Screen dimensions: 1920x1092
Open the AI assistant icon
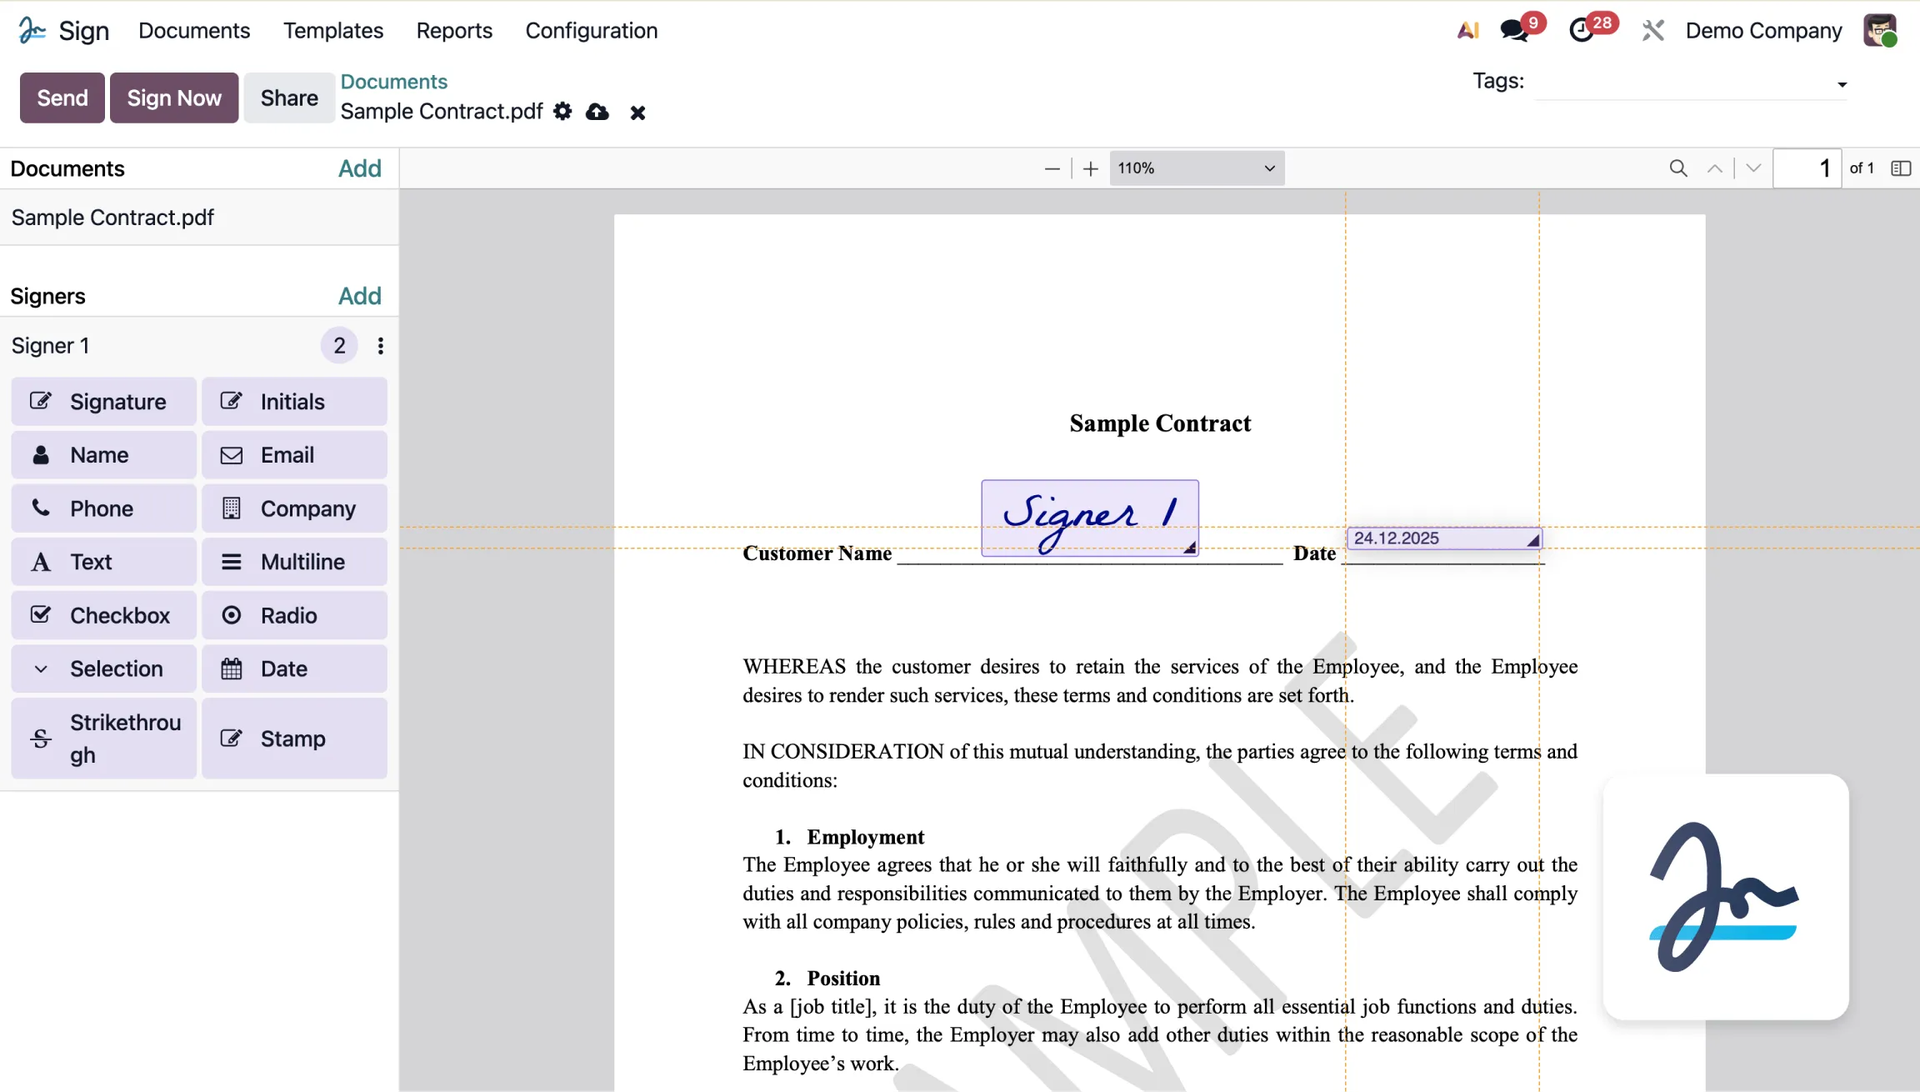[x=1468, y=31]
